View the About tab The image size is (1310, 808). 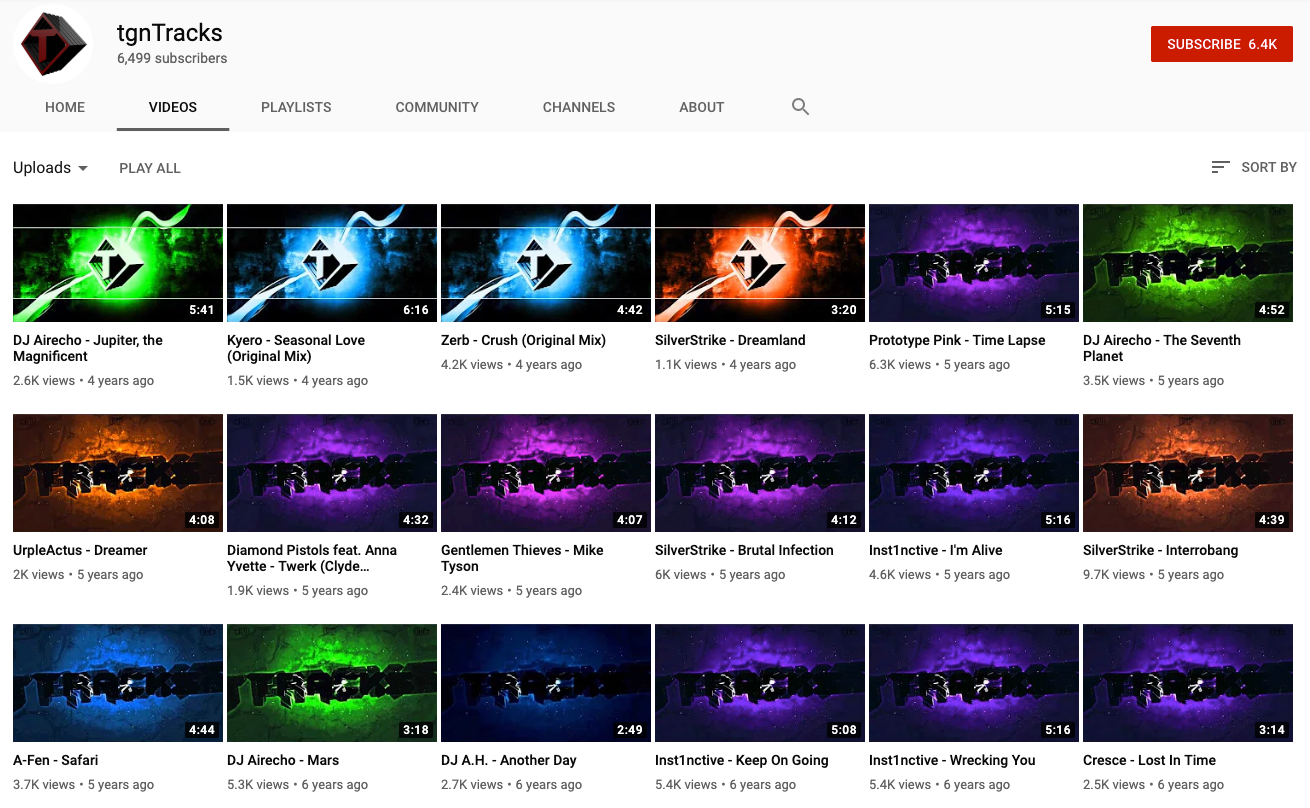(702, 107)
